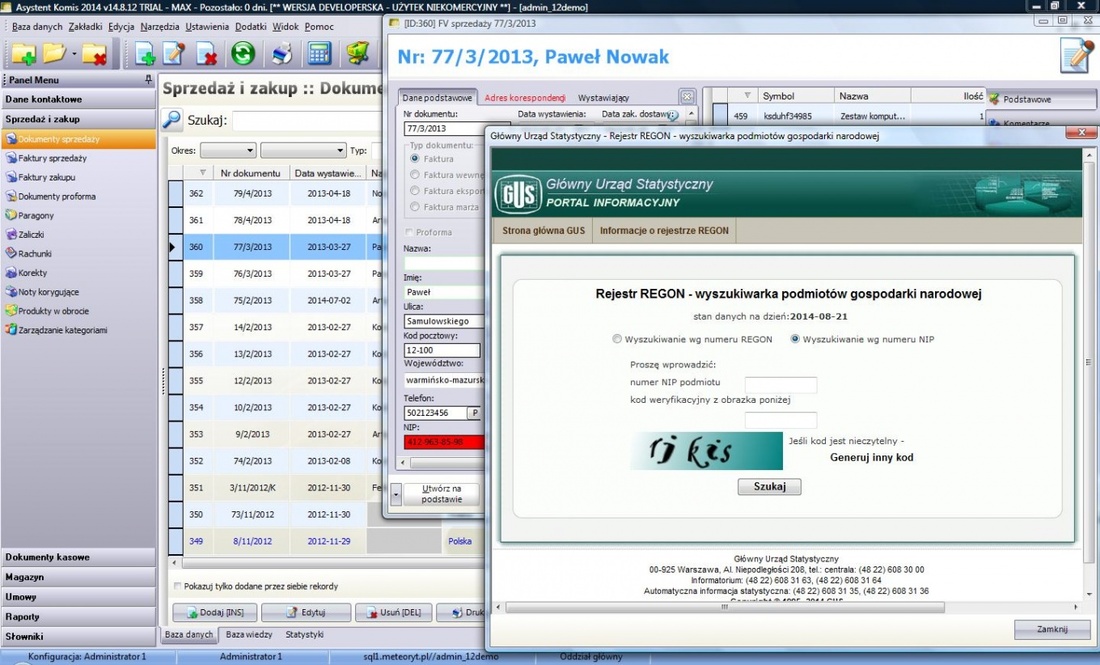Switch to Adres korespondencji tab
Screen dimensions: 1100x665
pyautogui.click(x=525, y=98)
